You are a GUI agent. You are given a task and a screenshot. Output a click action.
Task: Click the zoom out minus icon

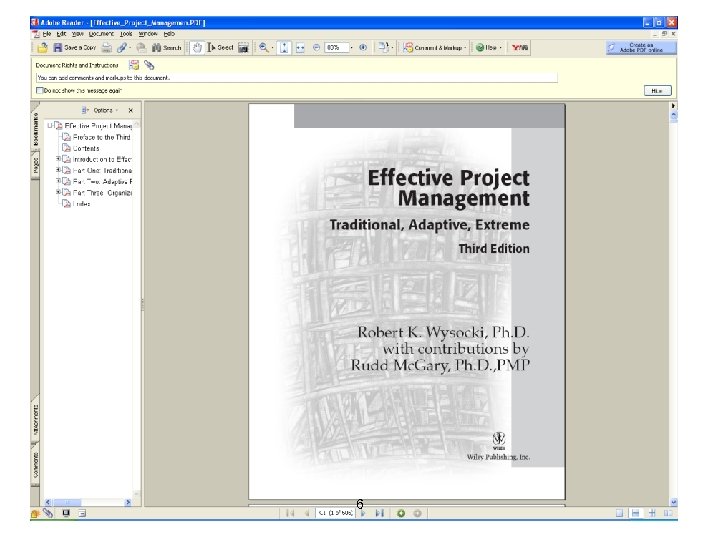[316, 47]
